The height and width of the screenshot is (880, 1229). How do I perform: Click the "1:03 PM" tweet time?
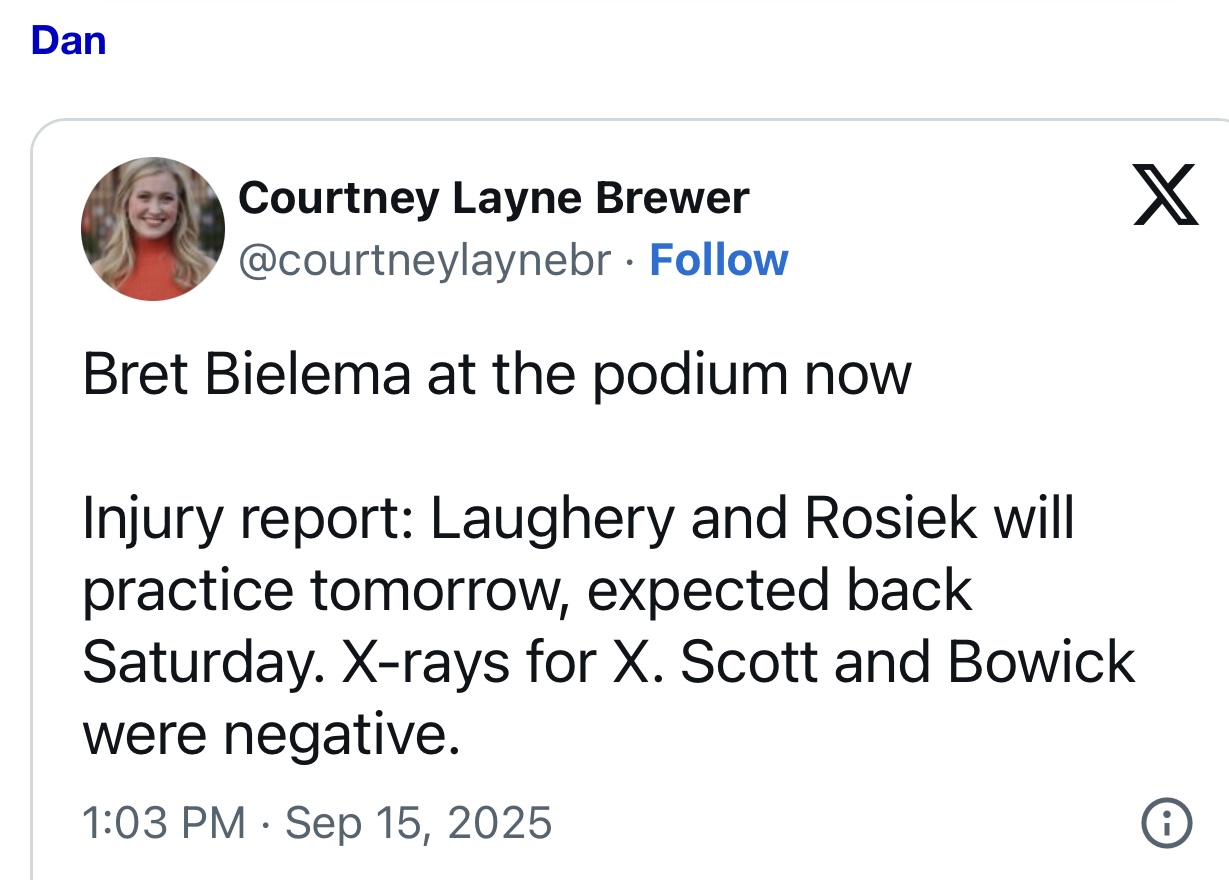coord(163,823)
